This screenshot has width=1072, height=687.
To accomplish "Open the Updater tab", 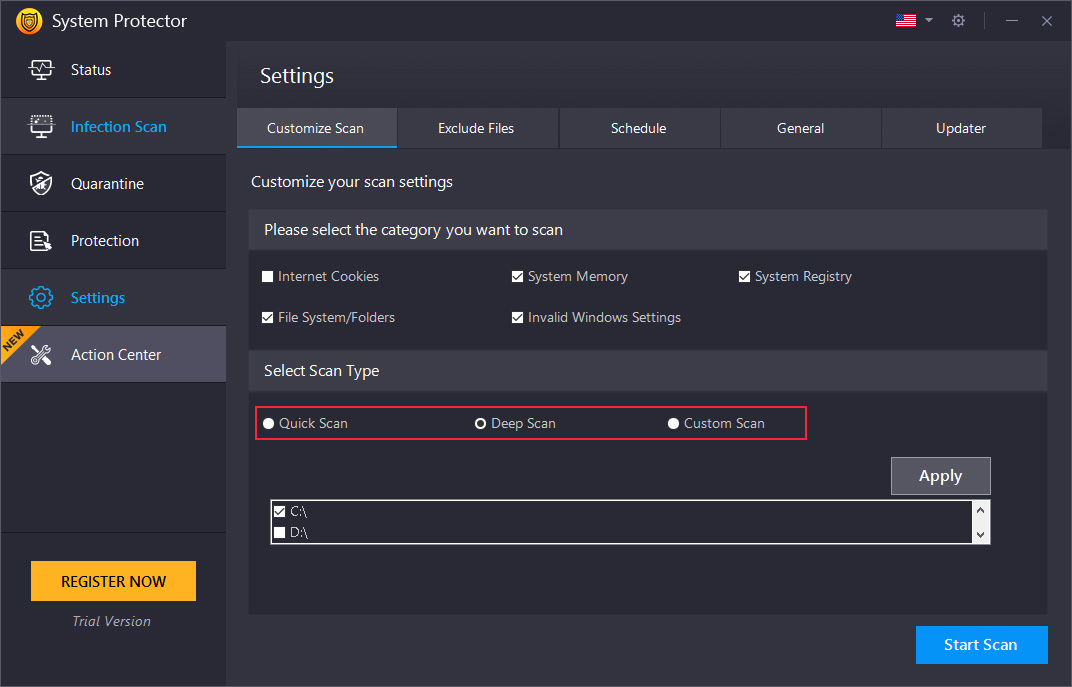I will tap(961, 128).
